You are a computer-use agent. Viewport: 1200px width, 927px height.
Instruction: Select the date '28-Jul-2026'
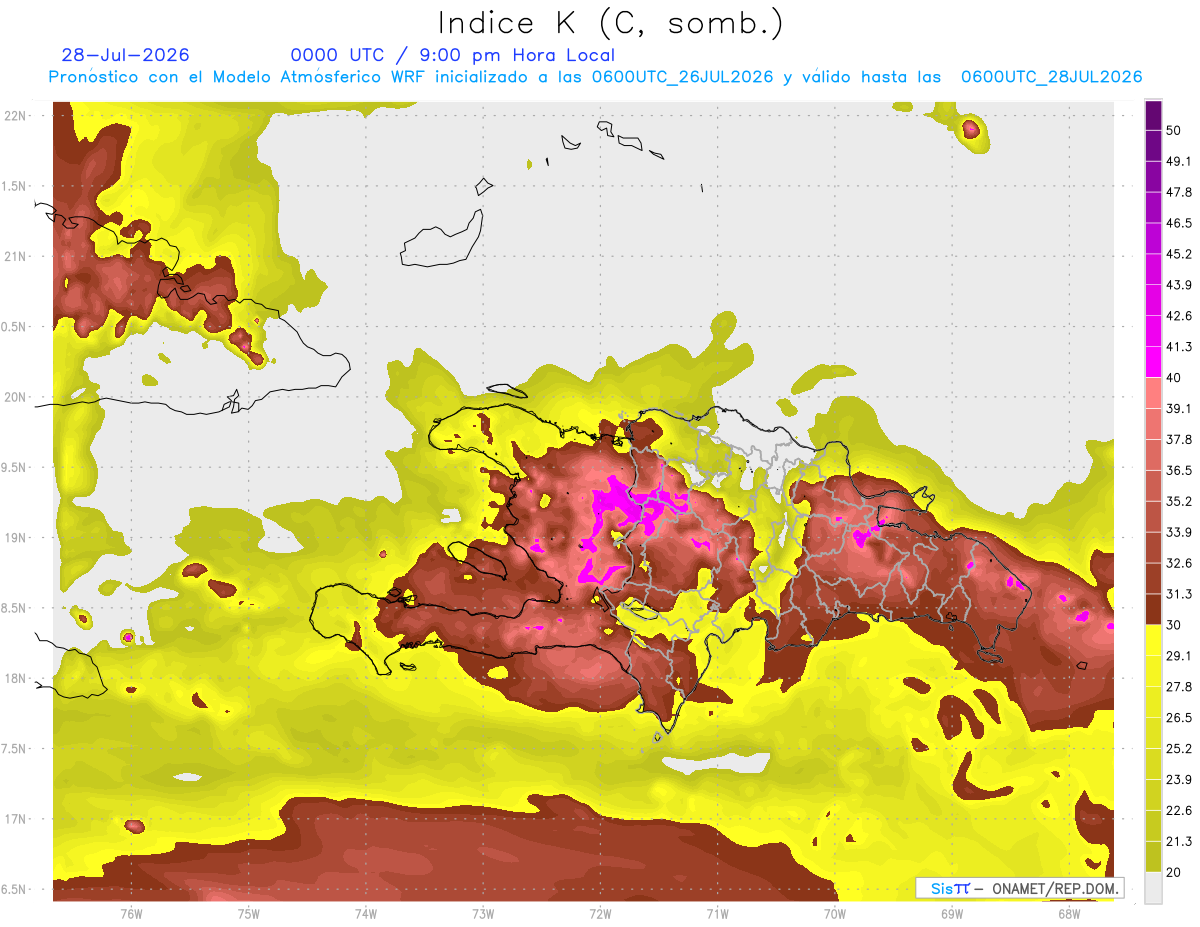coord(125,55)
